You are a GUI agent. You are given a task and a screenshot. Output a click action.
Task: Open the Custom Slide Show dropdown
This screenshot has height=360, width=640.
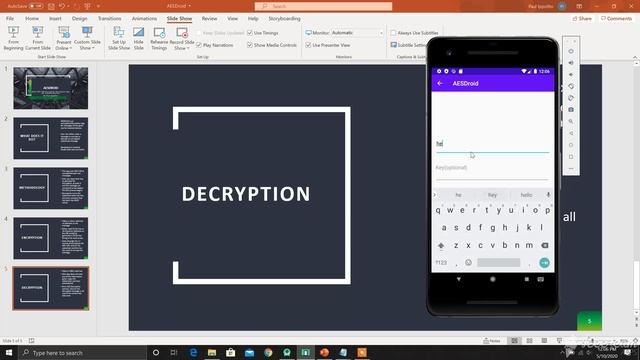87,38
